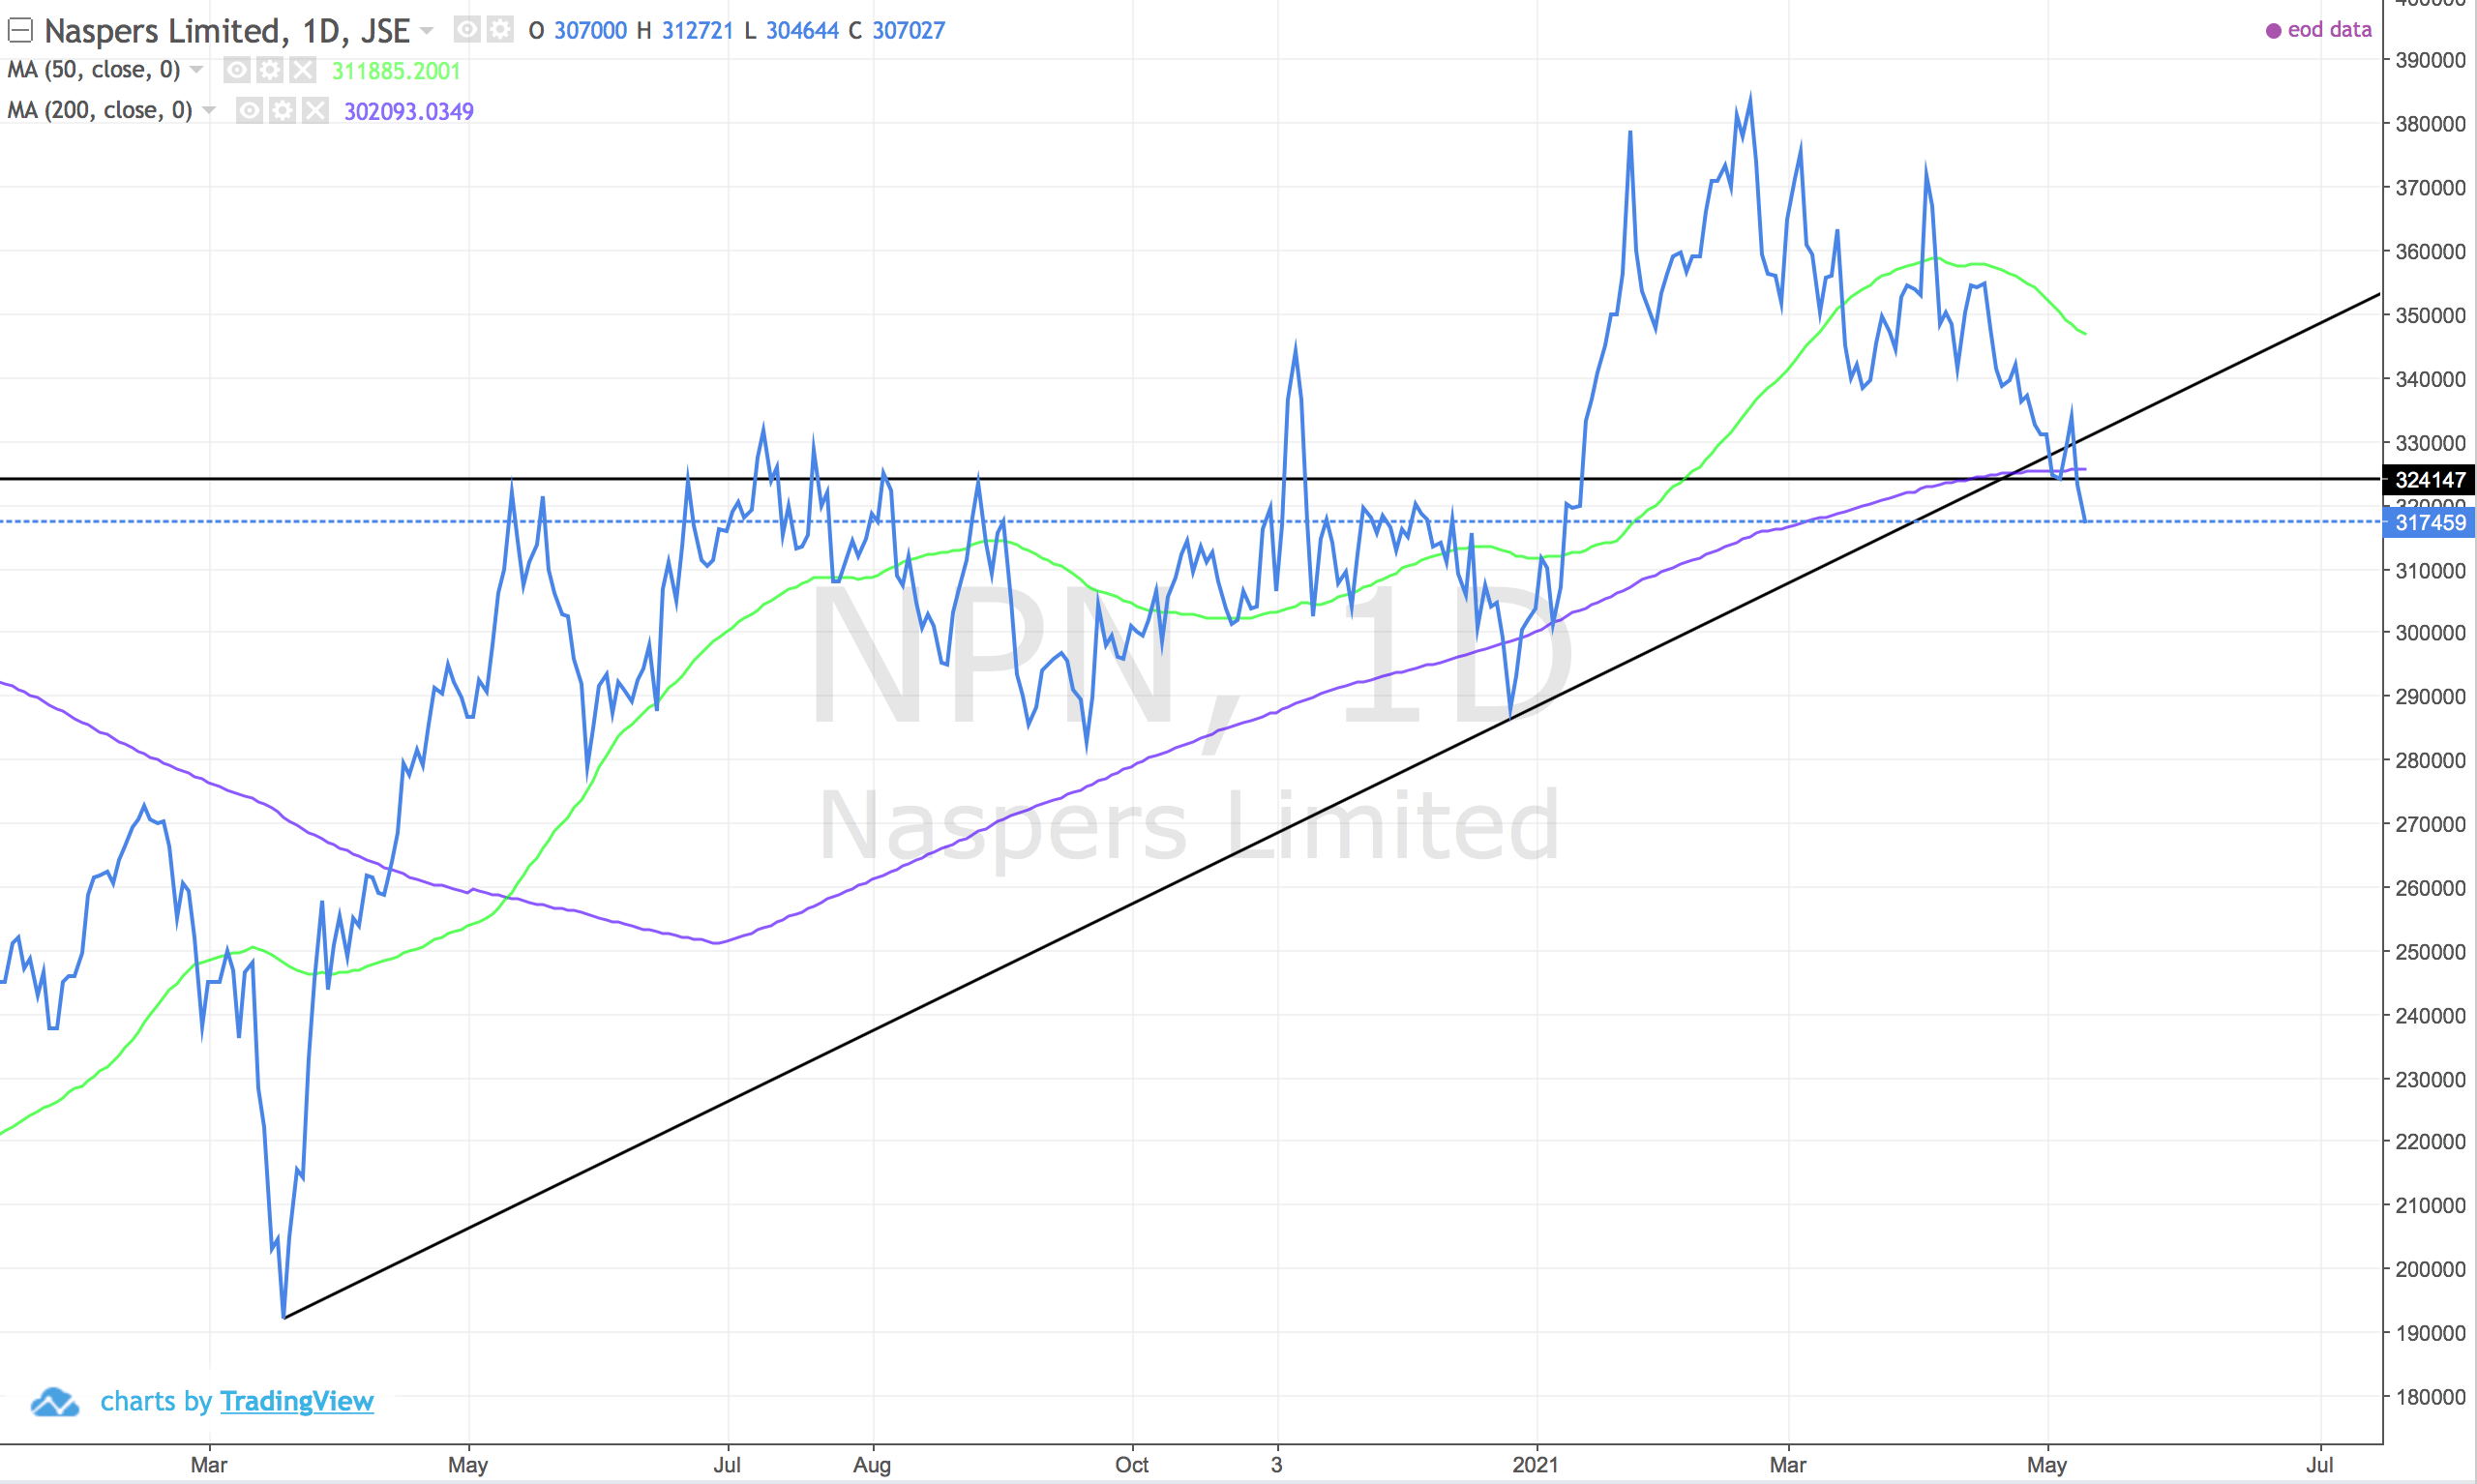Toggle visibility of Naspers Limited price series
This screenshot has width=2477, height=1484.
[467, 30]
